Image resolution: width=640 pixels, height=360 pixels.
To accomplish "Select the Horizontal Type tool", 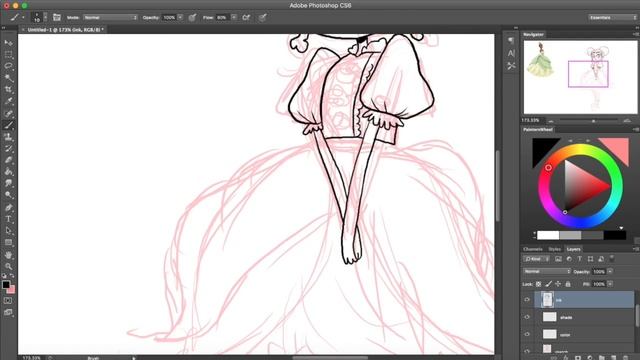I will tap(8, 219).
